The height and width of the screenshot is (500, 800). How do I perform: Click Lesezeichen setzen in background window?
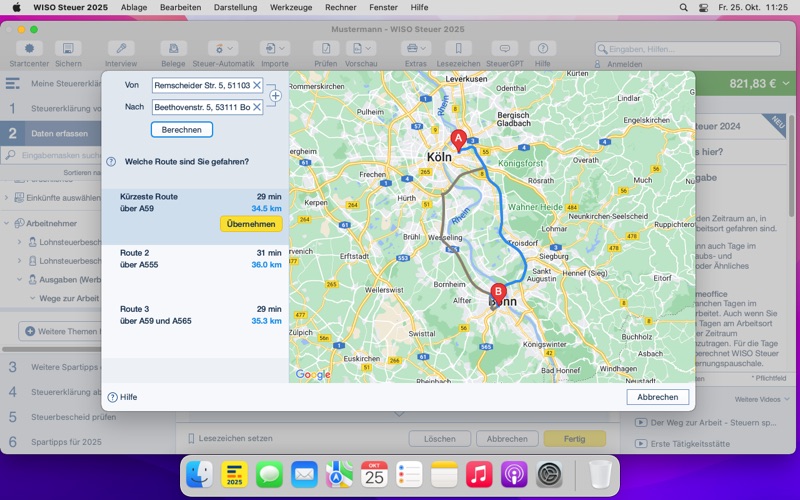[x=230, y=438]
